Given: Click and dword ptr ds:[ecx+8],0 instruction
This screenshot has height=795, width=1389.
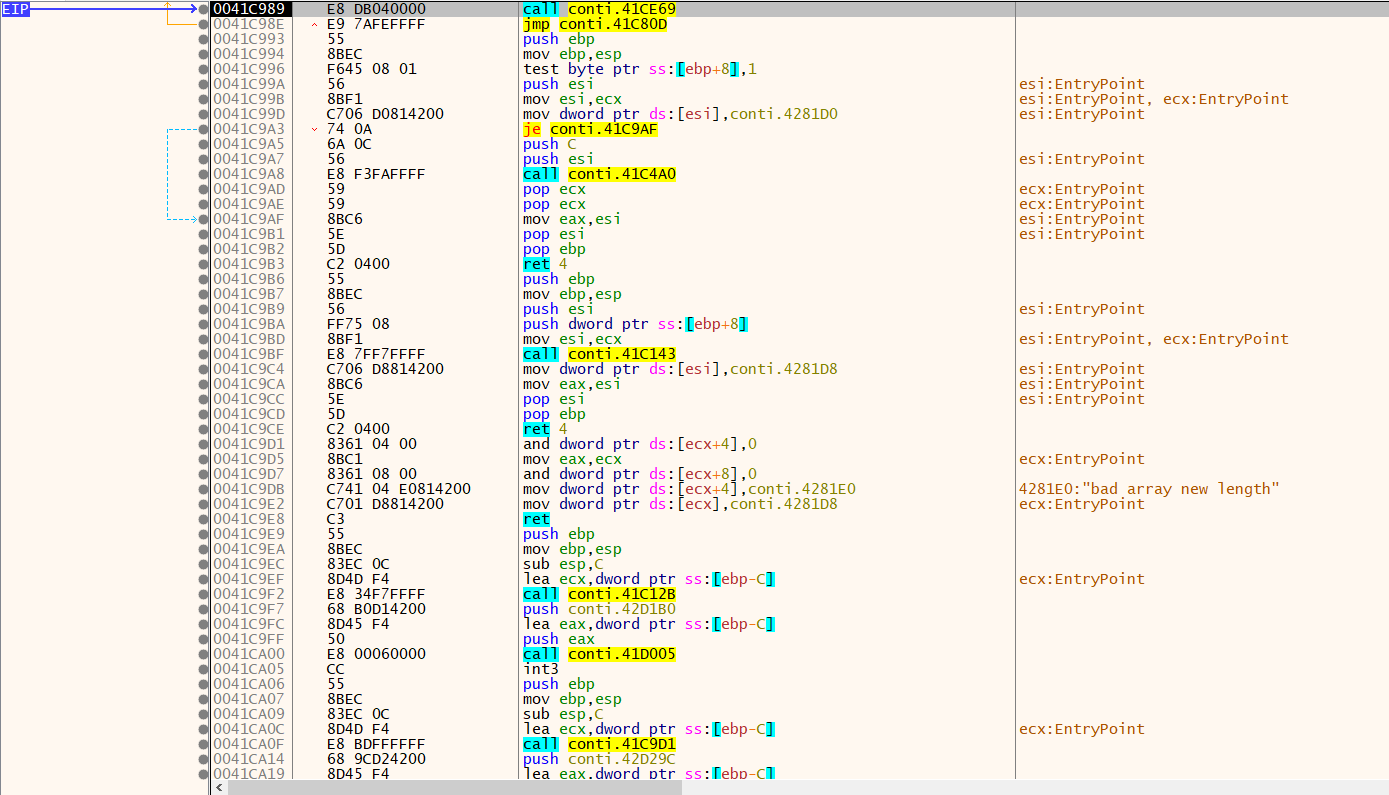Looking at the screenshot, I should pyautogui.click(x=640, y=474).
